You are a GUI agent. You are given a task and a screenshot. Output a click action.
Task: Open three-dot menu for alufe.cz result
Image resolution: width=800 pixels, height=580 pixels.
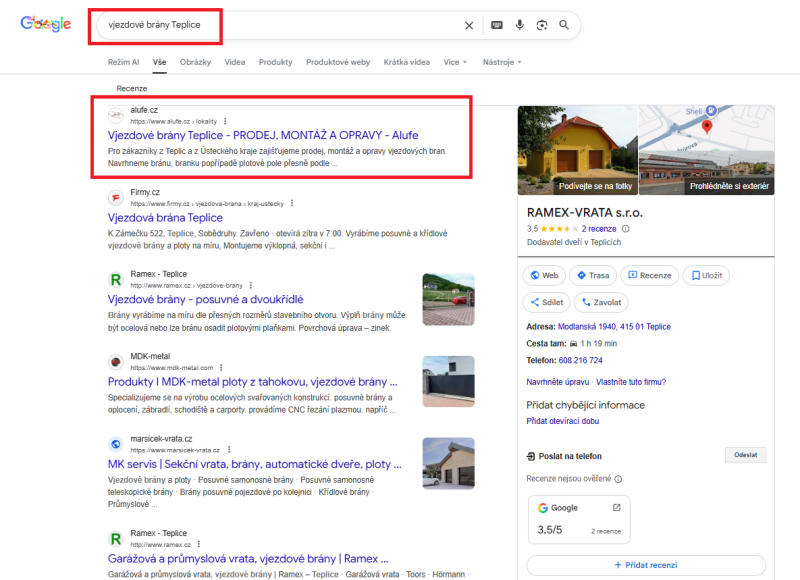click(225, 120)
